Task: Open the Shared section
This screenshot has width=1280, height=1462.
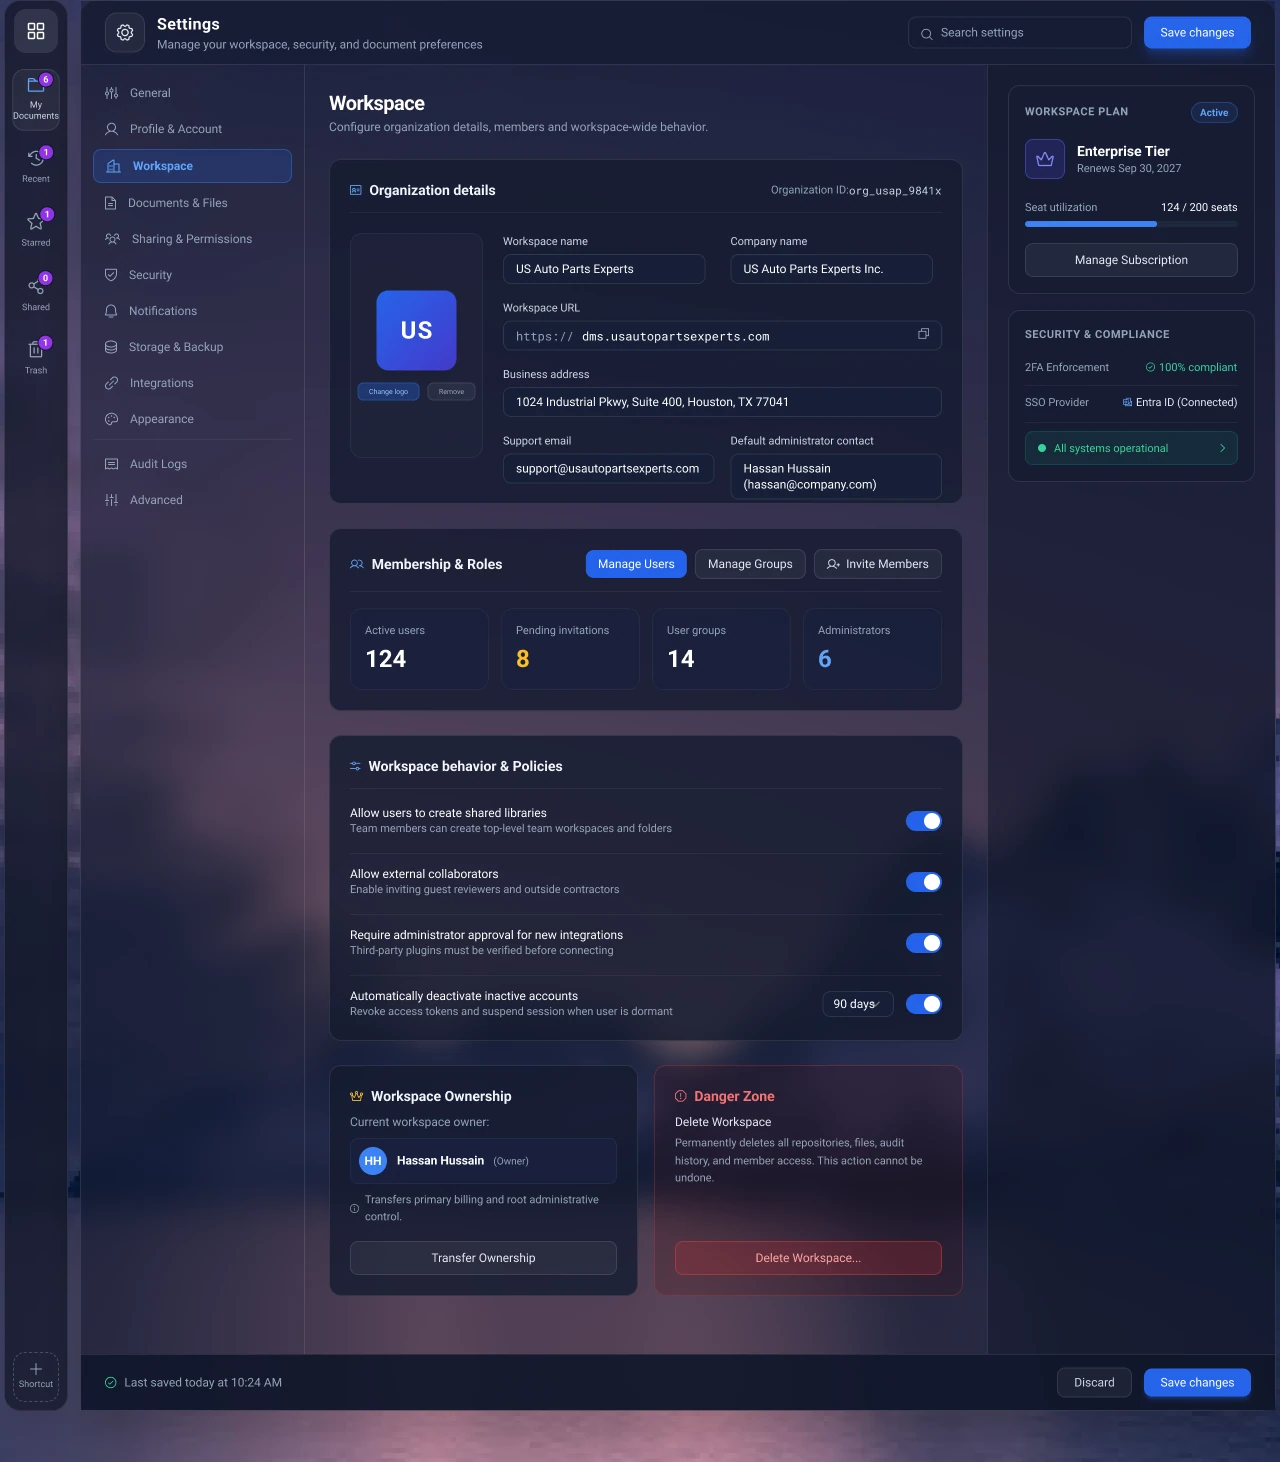Action: 36,293
